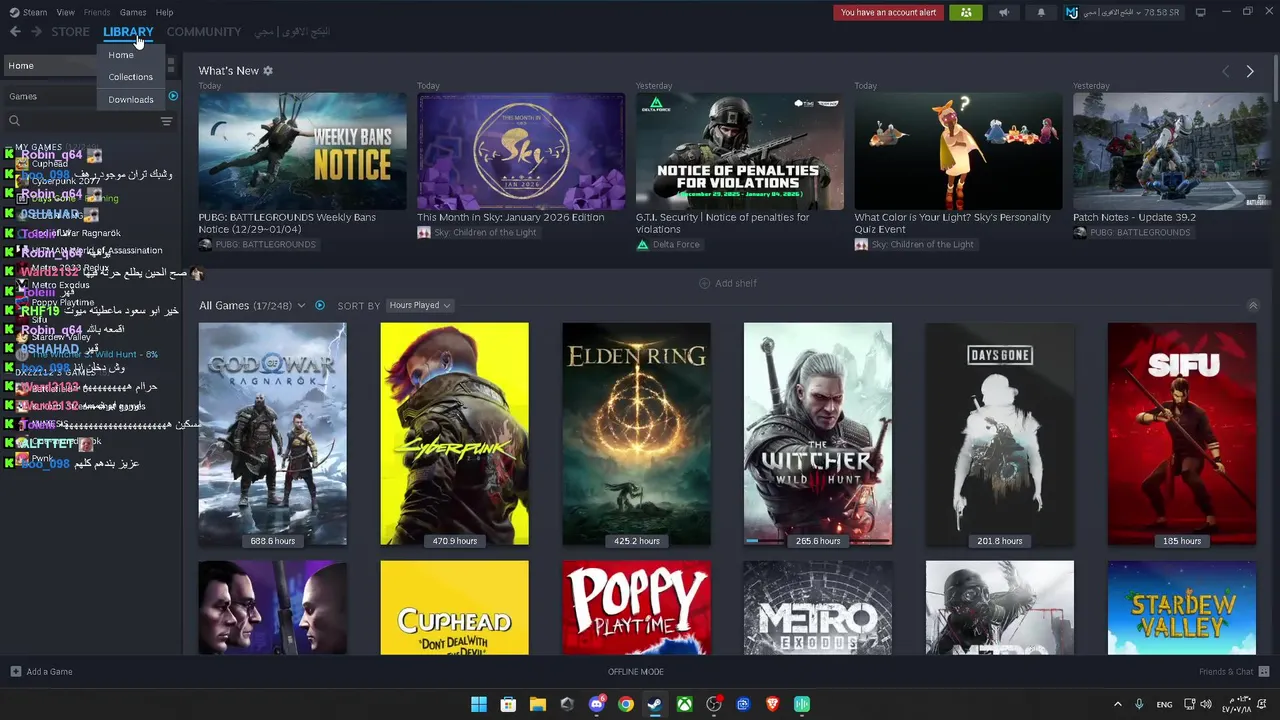This screenshot has width=1280, height=720.
Task: Open the PUBG Patch Notes Update 39.2 thumbnail
Action: point(1171,152)
